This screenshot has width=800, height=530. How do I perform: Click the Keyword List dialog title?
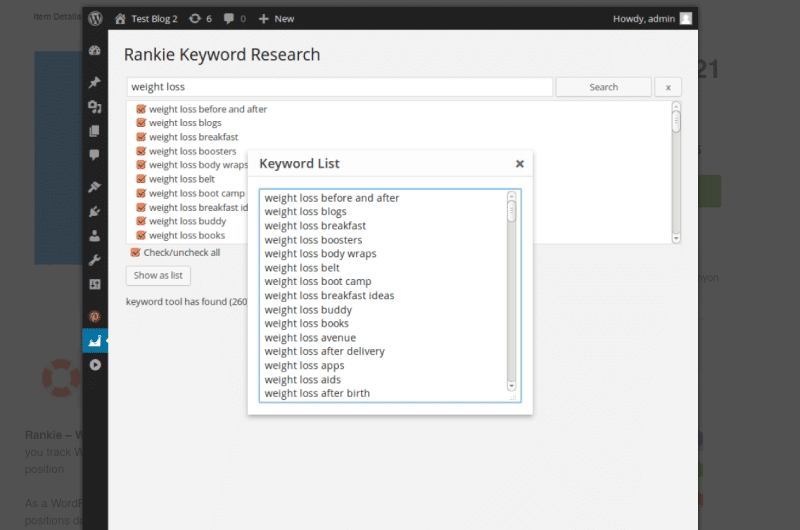(299, 164)
